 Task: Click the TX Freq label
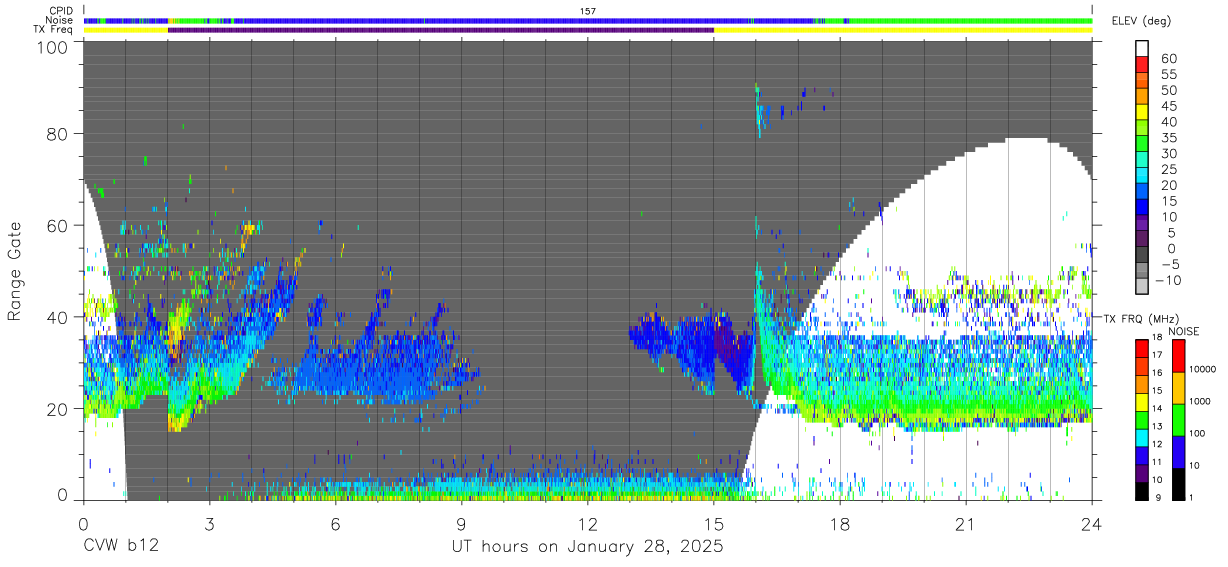[55, 30]
